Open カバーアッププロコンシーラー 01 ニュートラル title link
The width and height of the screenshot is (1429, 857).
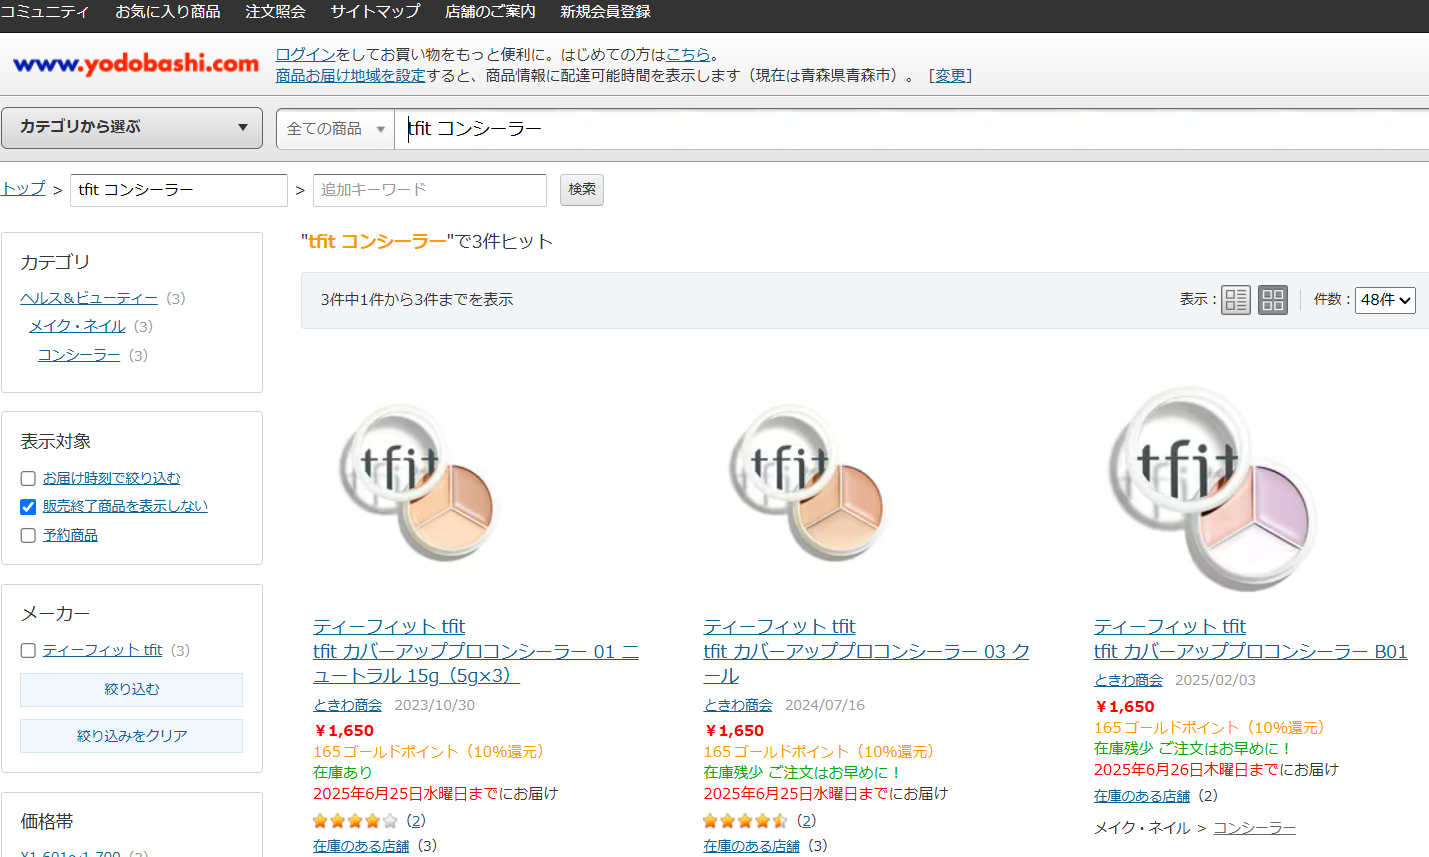476,664
